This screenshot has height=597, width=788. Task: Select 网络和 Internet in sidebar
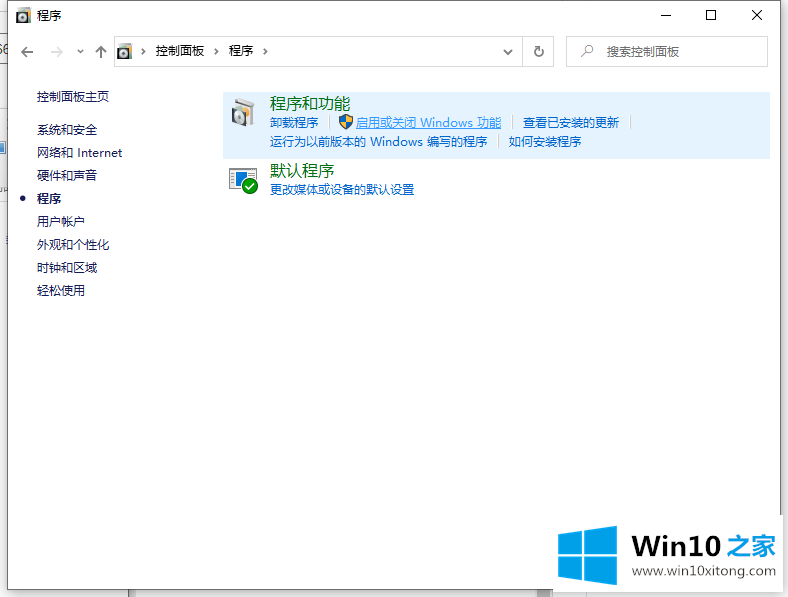pyautogui.click(x=79, y=153)
